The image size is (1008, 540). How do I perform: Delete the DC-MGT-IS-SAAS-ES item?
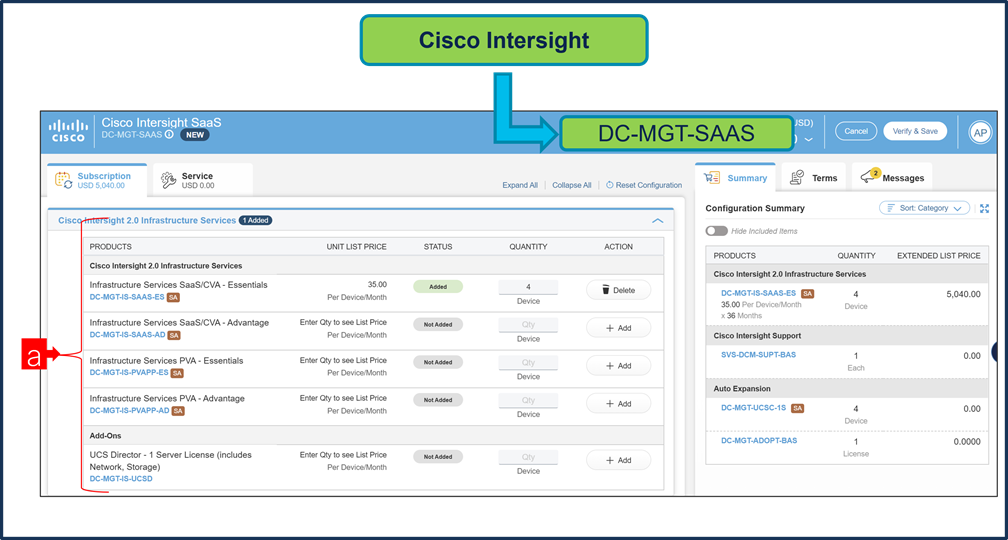pos(618,290)
